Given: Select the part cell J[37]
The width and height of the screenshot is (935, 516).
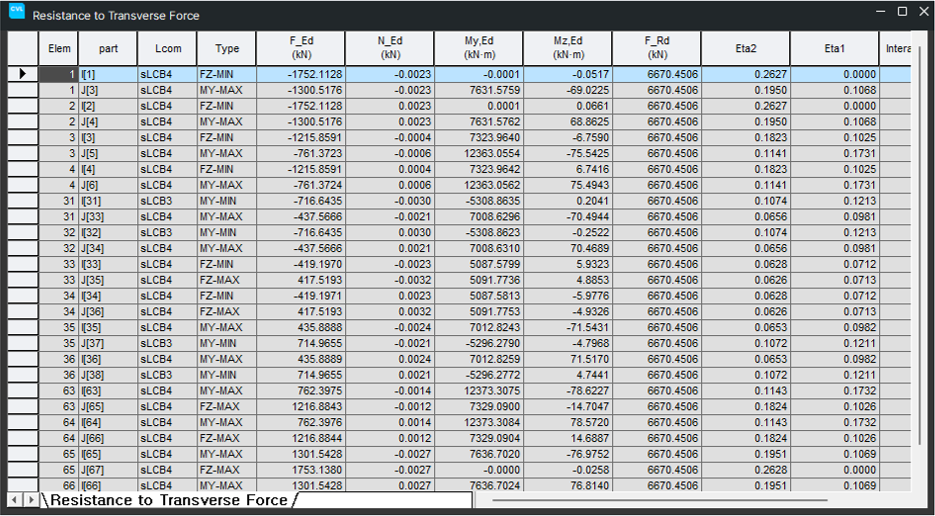Looking at the screenshot, I should pyautogui.click(x=108, y=344).
